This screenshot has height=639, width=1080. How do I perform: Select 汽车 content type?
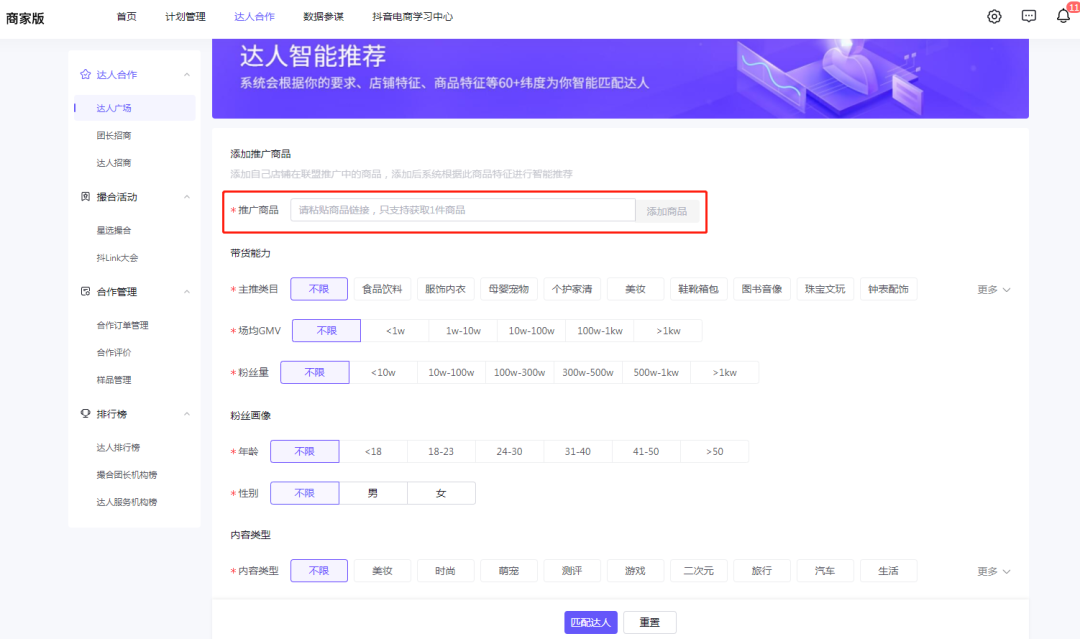point(825,571)
